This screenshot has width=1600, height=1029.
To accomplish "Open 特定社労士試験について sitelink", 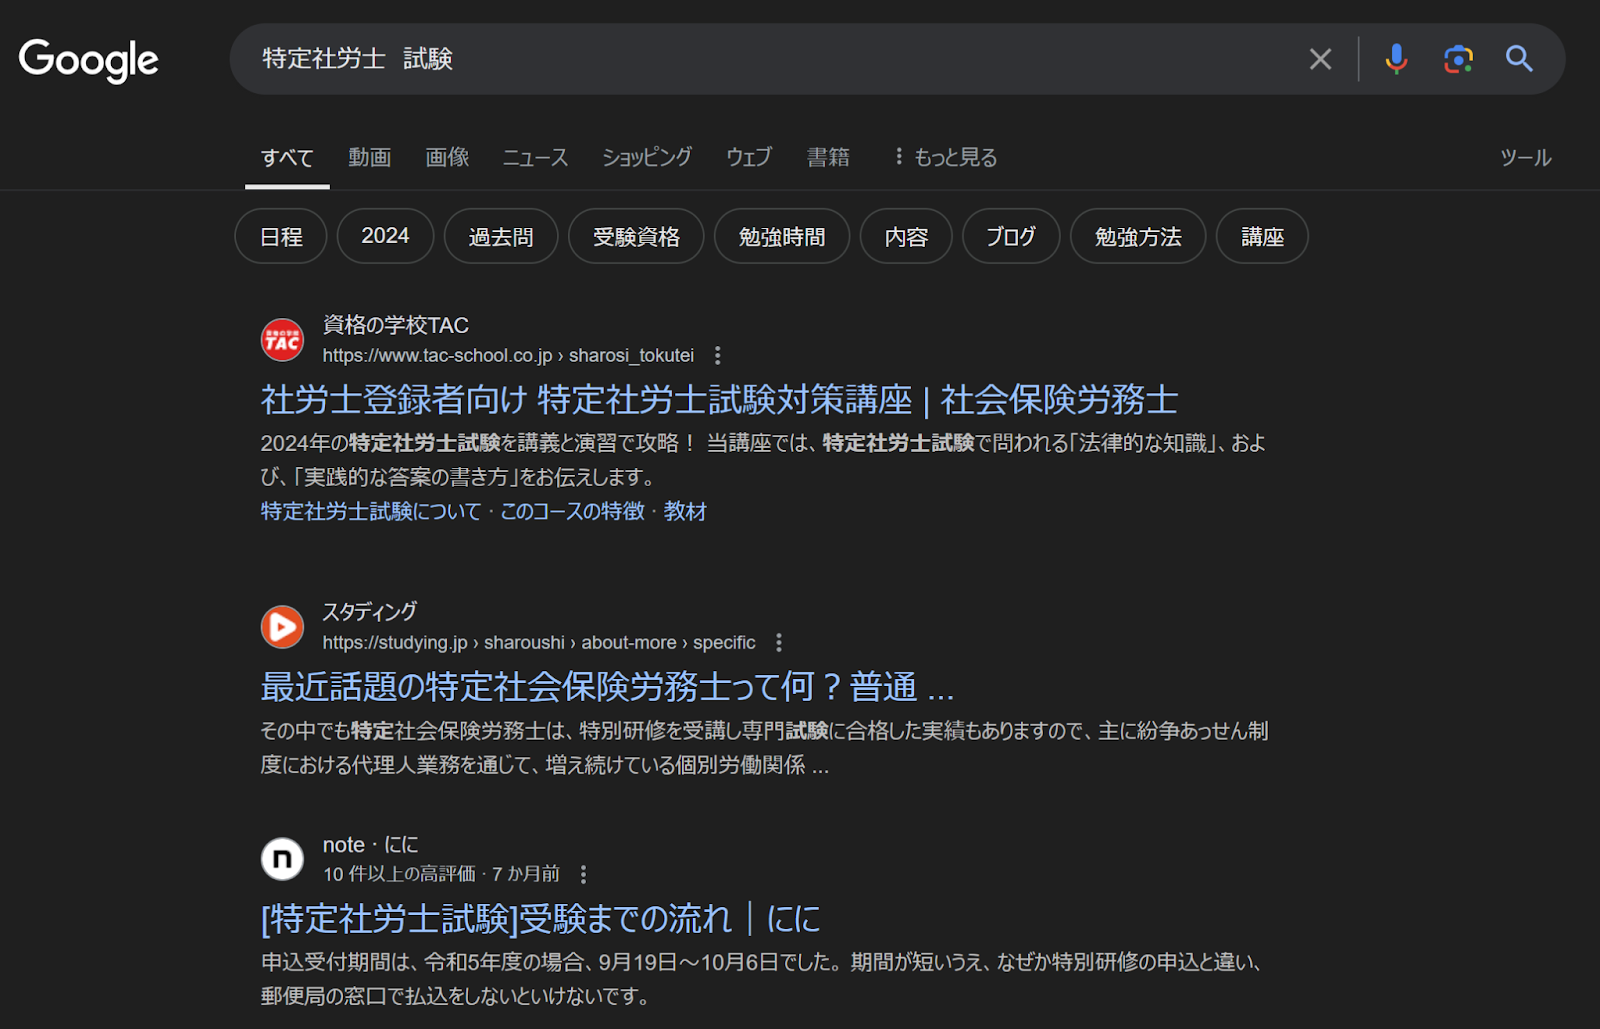I will point(371,511).
